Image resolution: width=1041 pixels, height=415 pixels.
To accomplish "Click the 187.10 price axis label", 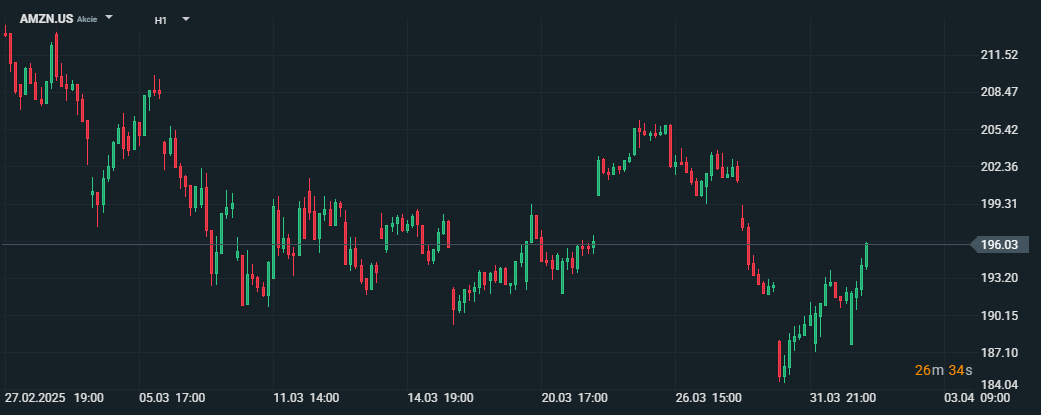I will point(999,353).
